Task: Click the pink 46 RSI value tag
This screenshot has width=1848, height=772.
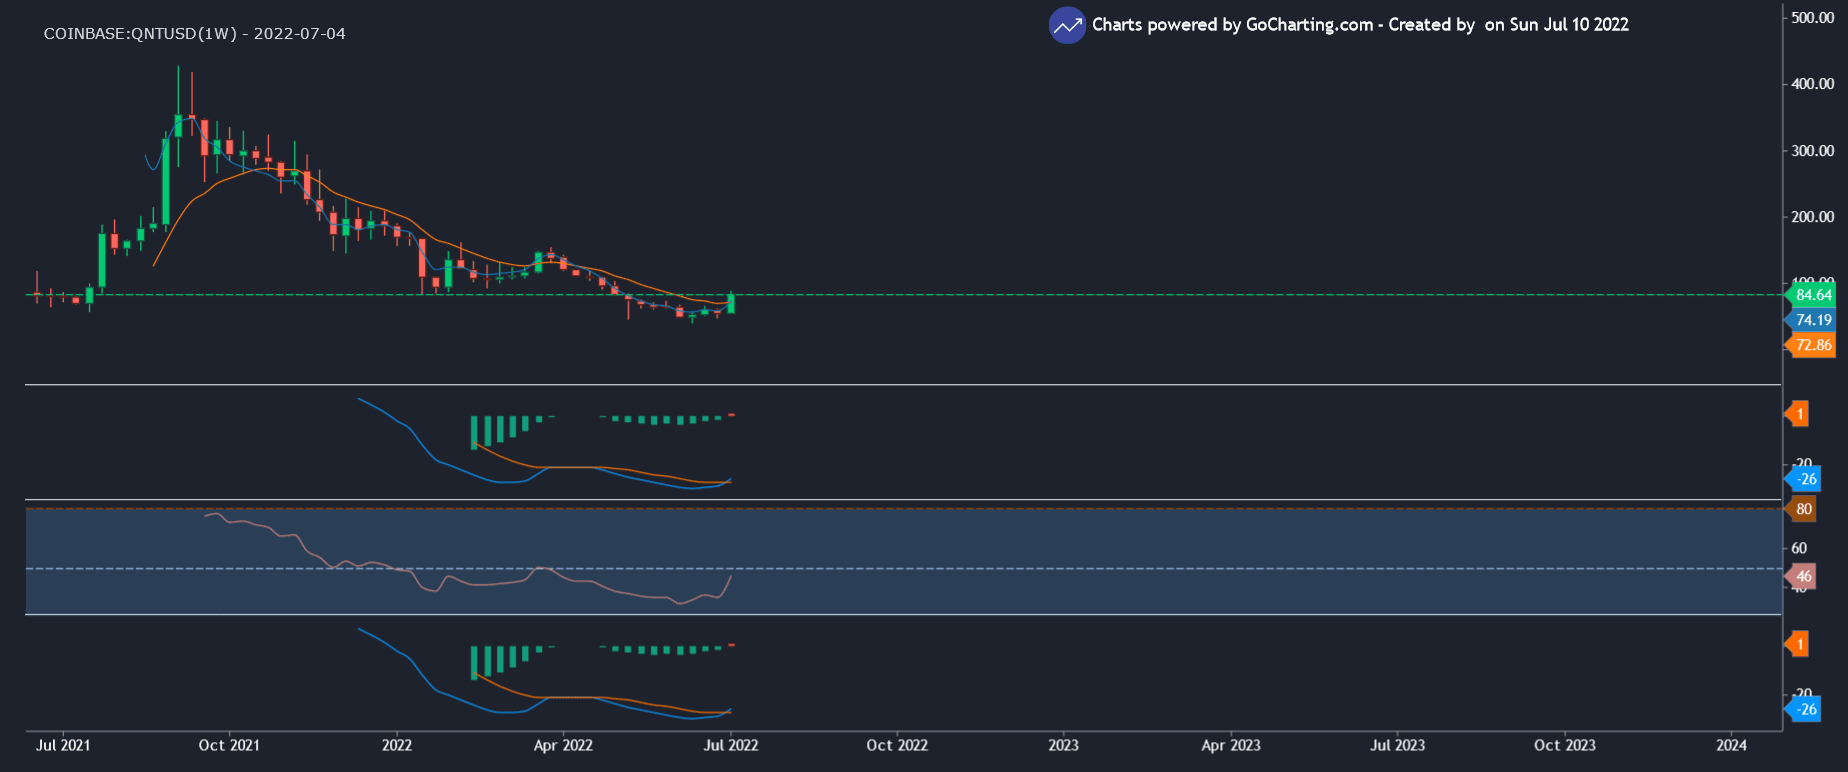Action: tap(1802, 576)
